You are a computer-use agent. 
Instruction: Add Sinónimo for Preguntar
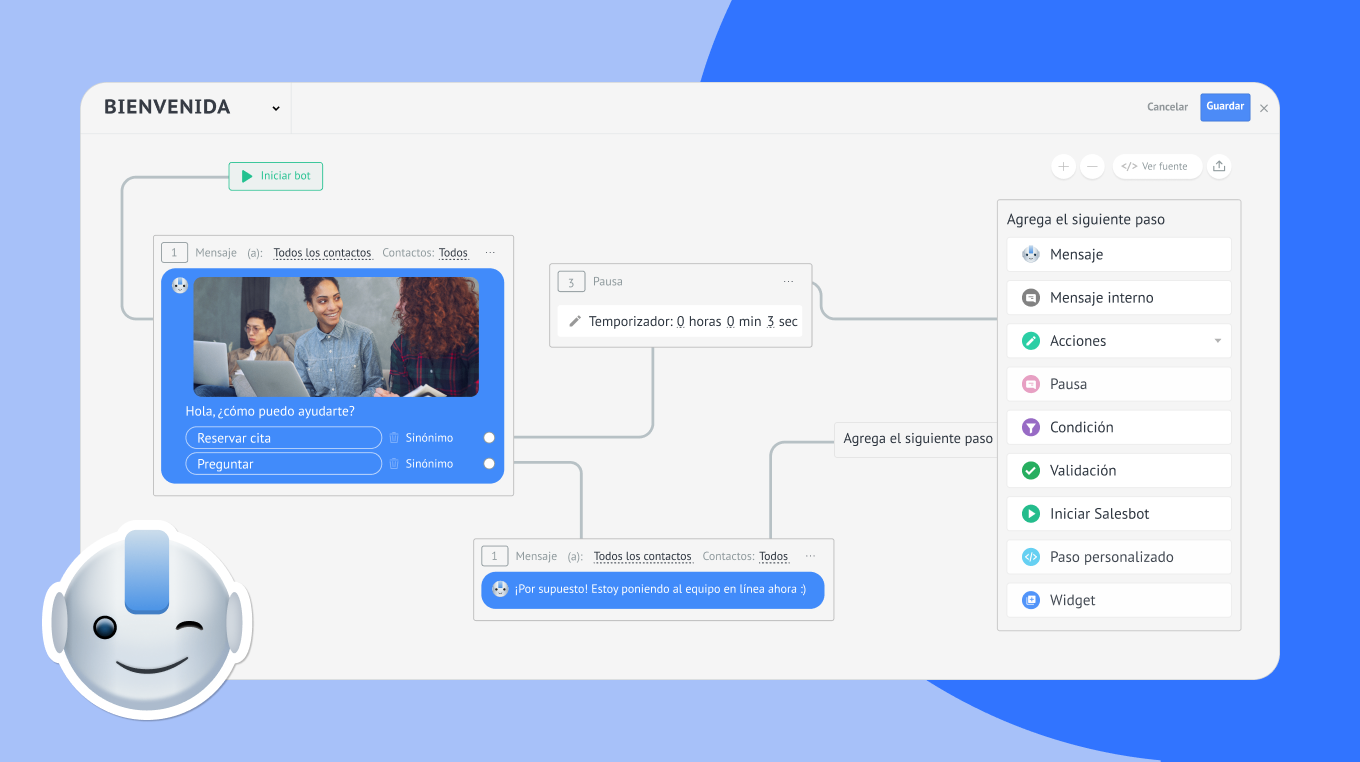click(429, 464)
